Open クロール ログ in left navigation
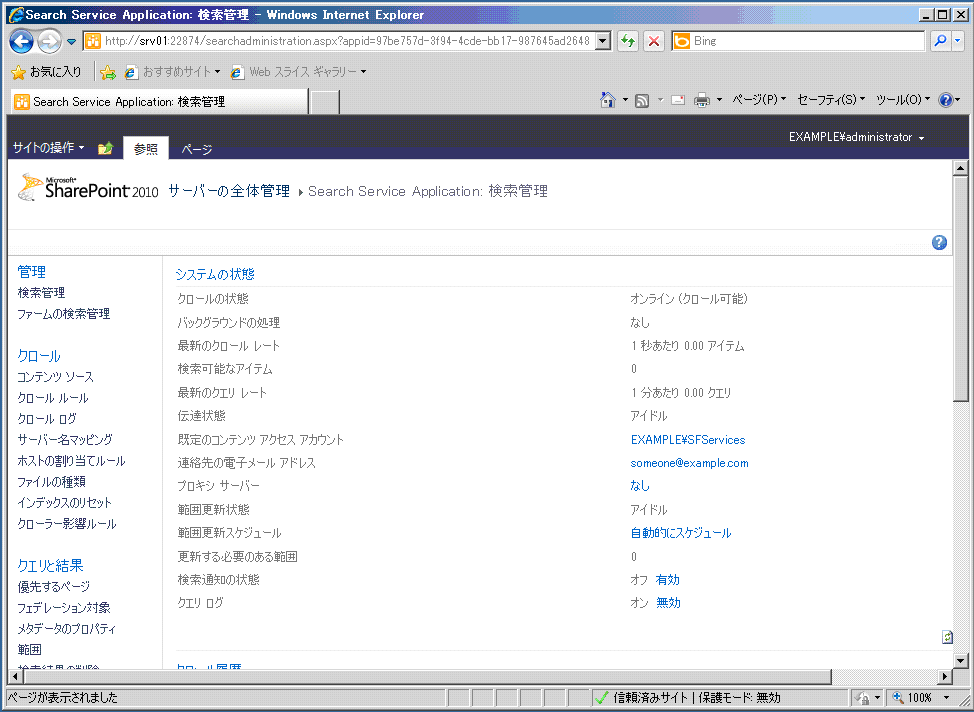Image resolution: width=974 pixels, height=712 pixels. (47, 419)
